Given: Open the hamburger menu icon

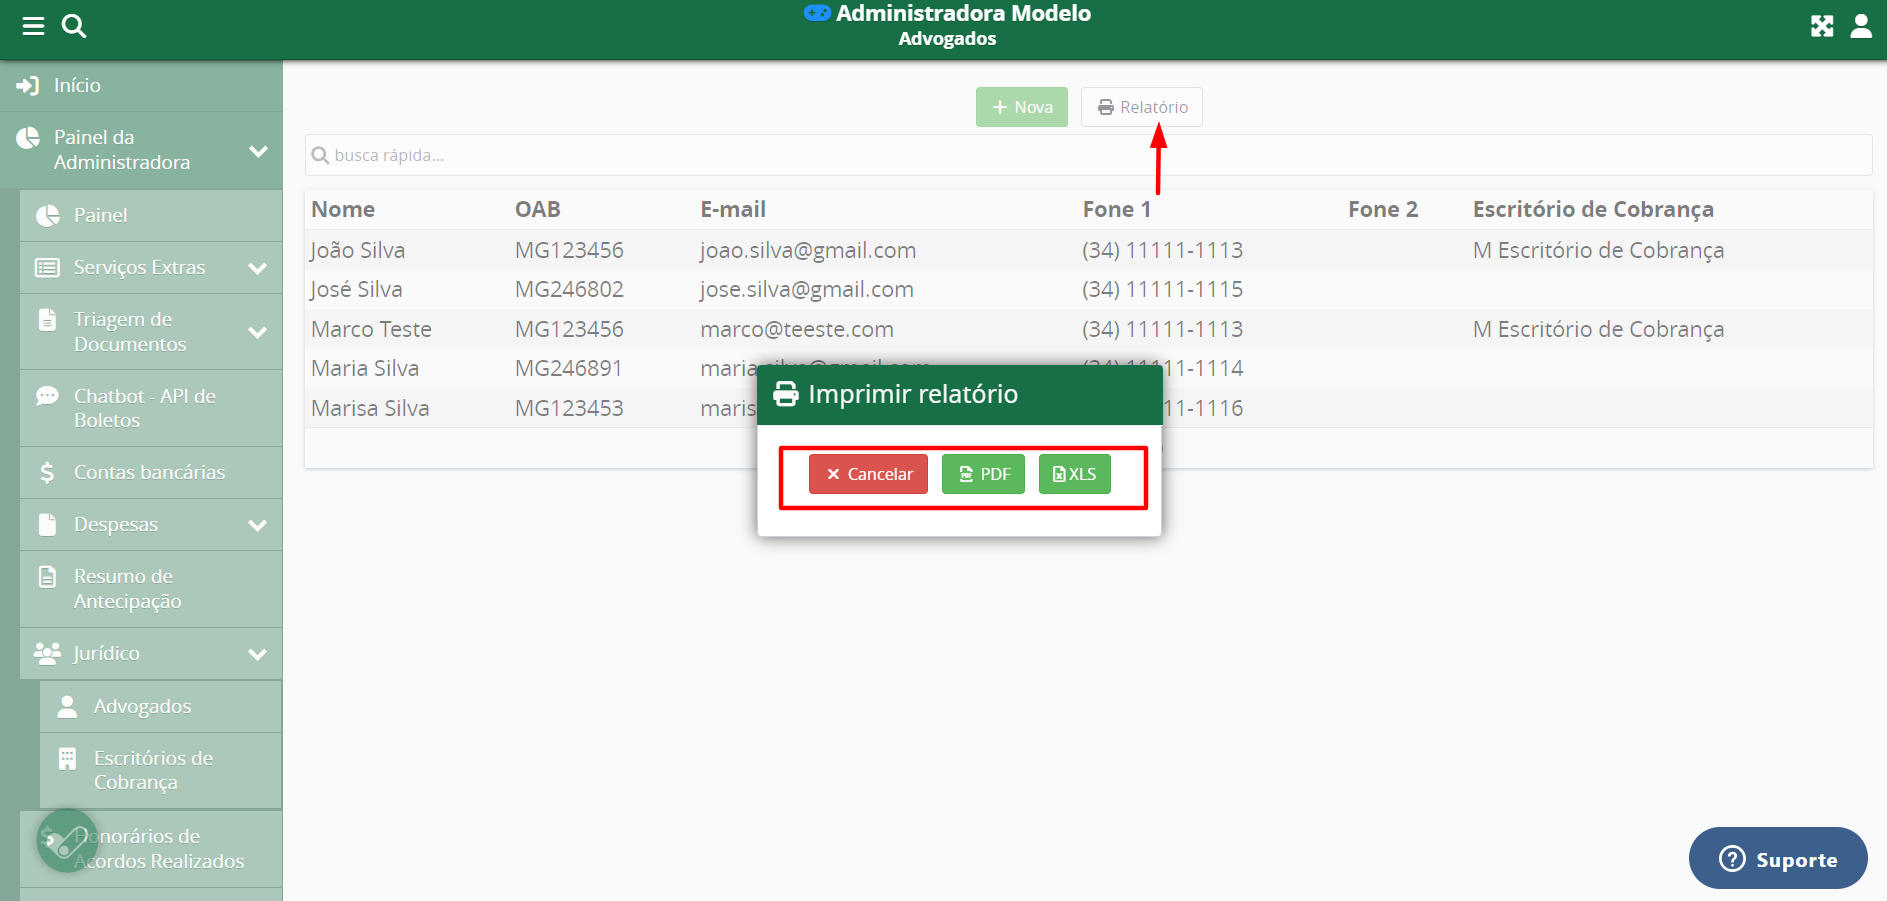Looking at the screenshot, I should [33, 26].
